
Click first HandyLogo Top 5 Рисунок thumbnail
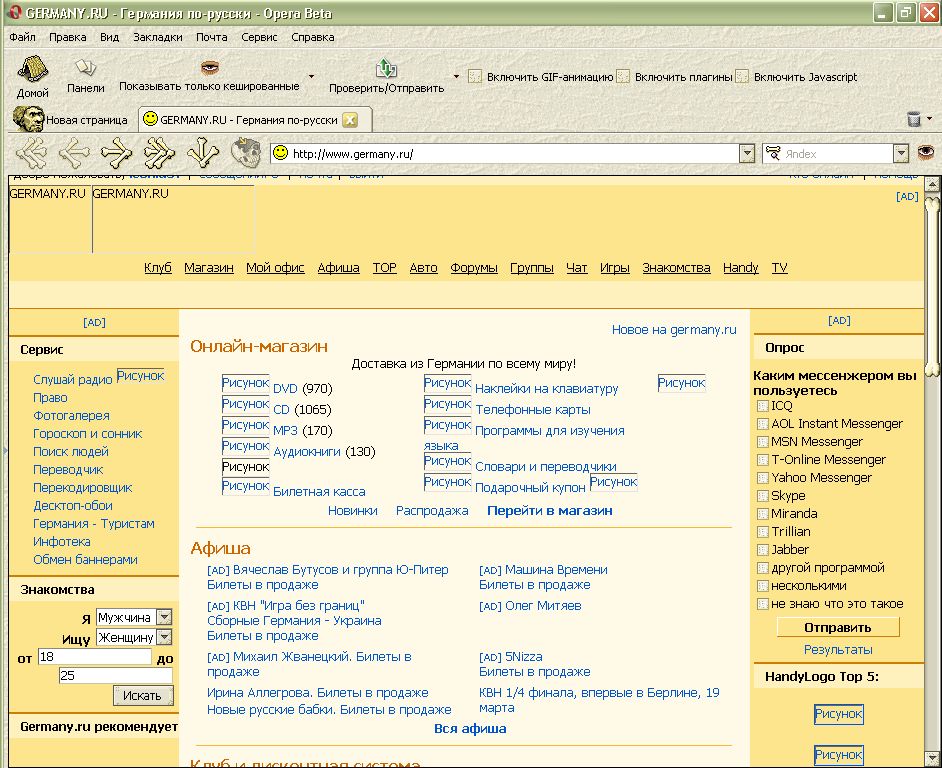tap(839, 714)
